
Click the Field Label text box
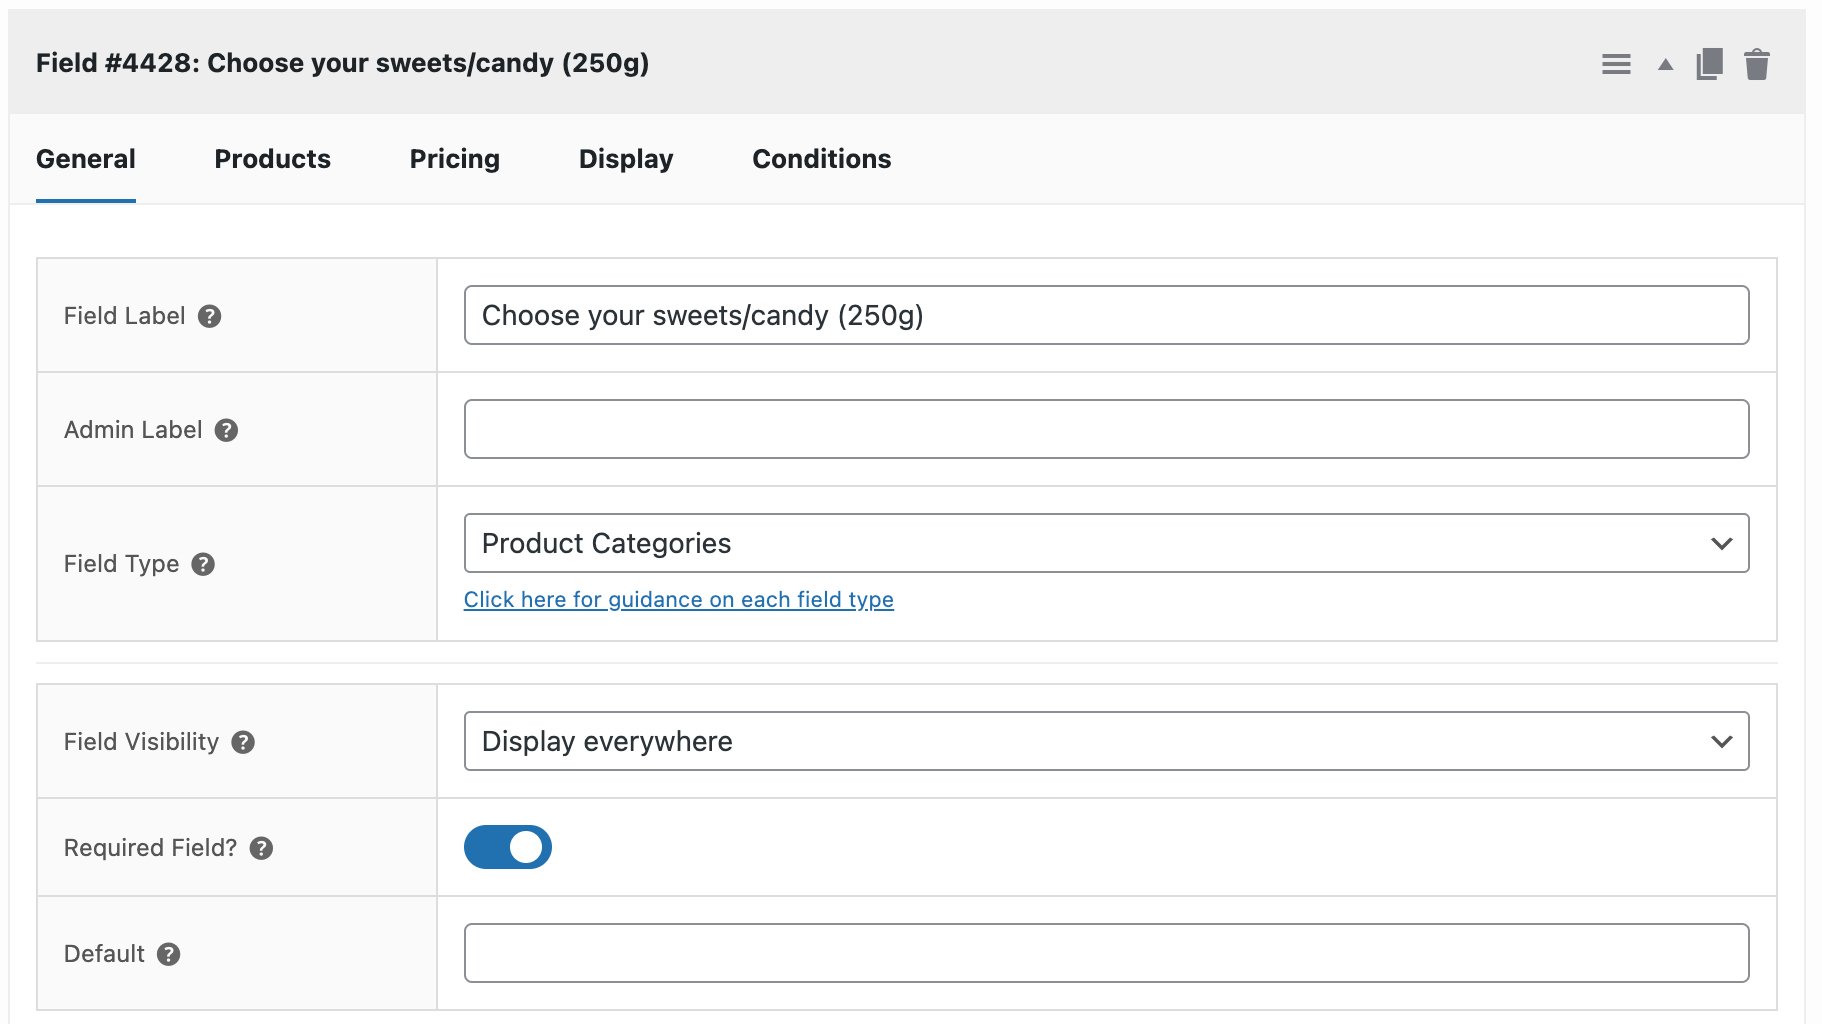(x=1105, y=315)
